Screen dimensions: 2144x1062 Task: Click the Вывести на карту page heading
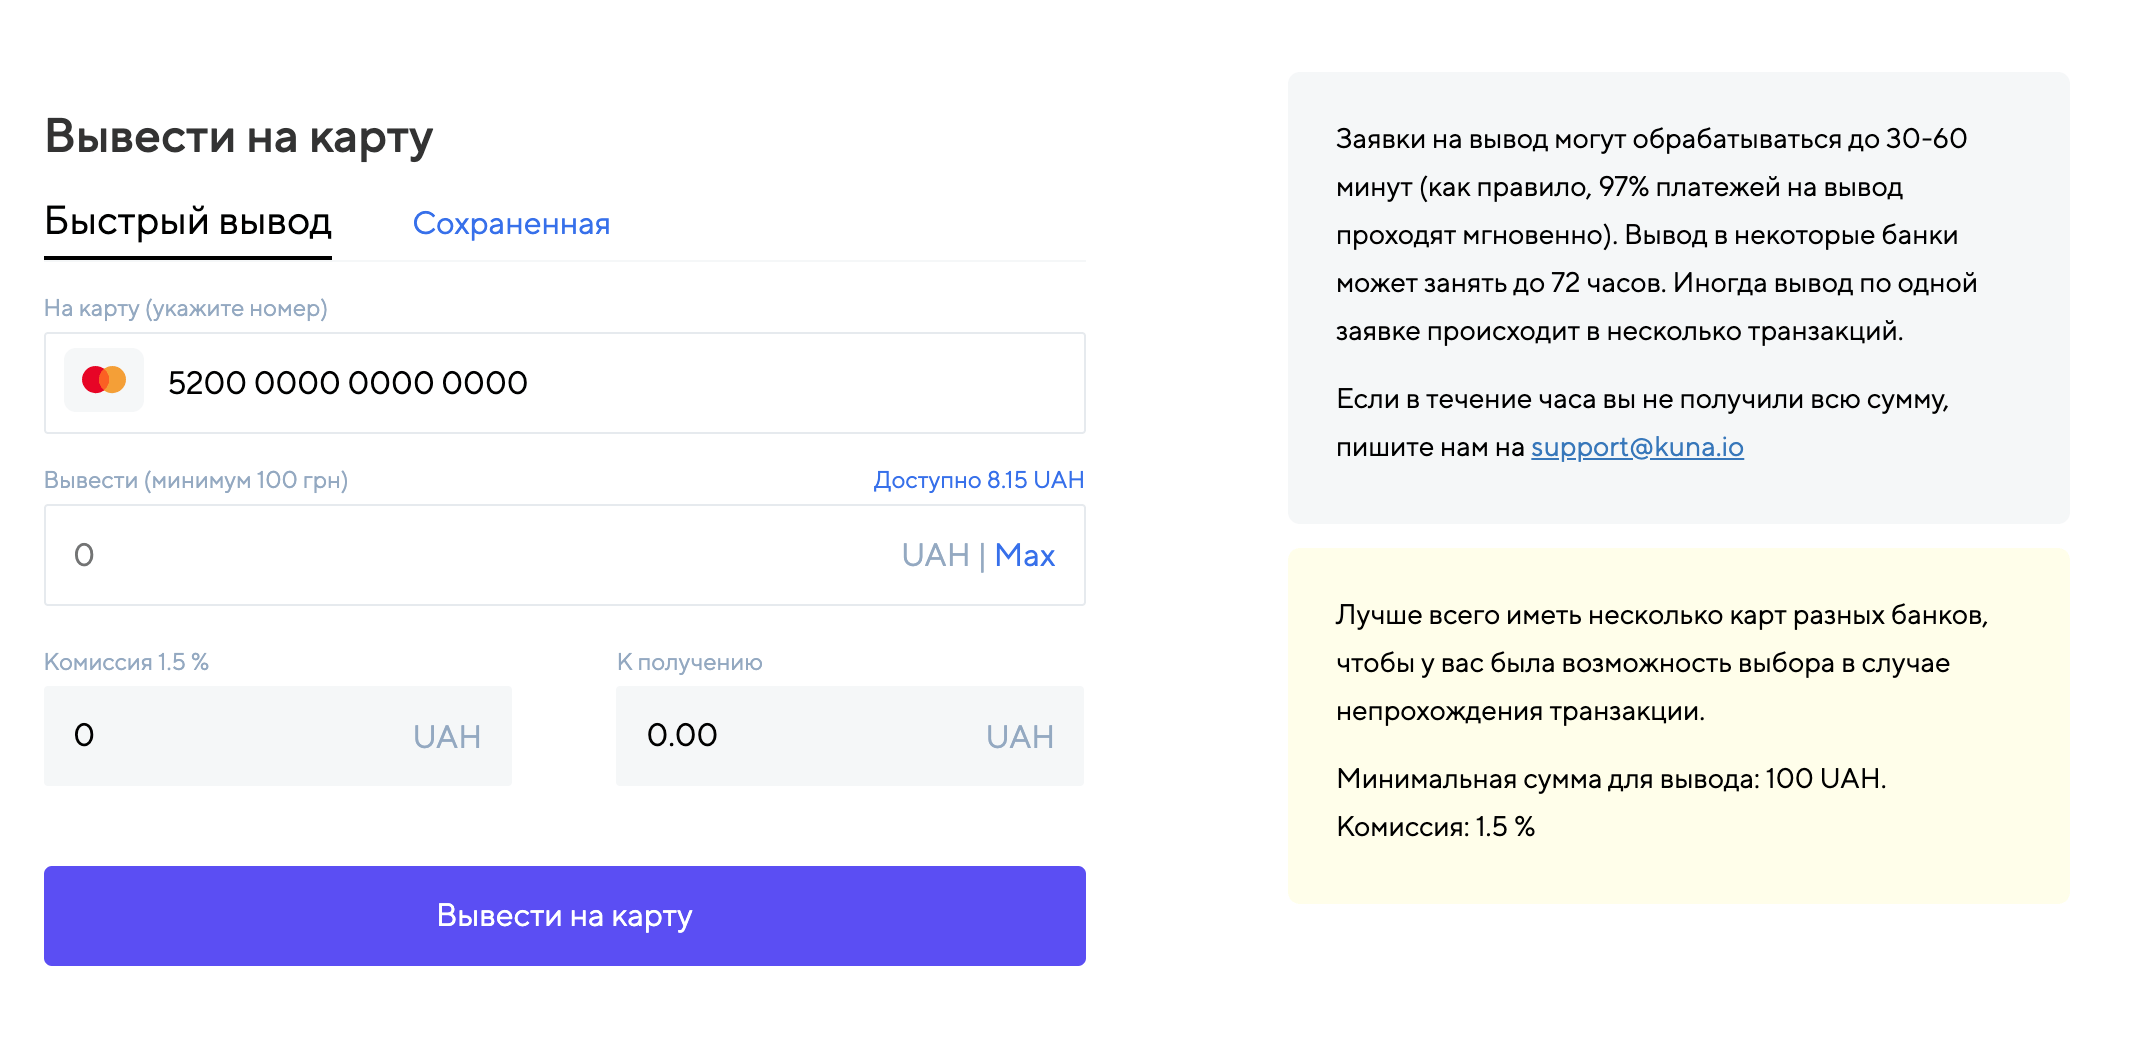tap(239, 137)
